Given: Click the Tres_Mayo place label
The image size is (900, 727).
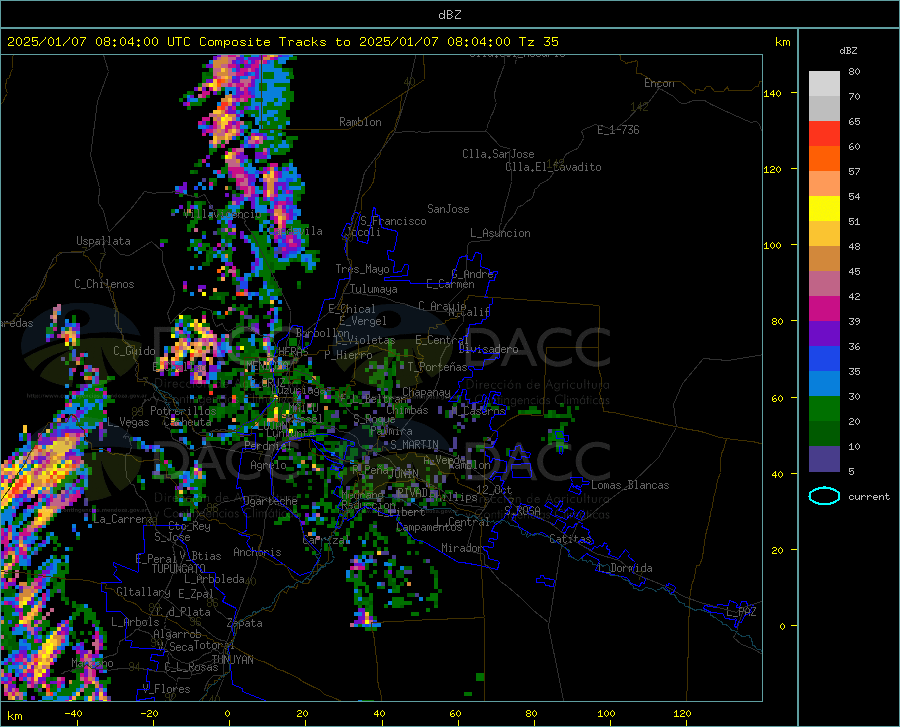Looking at the screenshot, I should tap(362, 269).
